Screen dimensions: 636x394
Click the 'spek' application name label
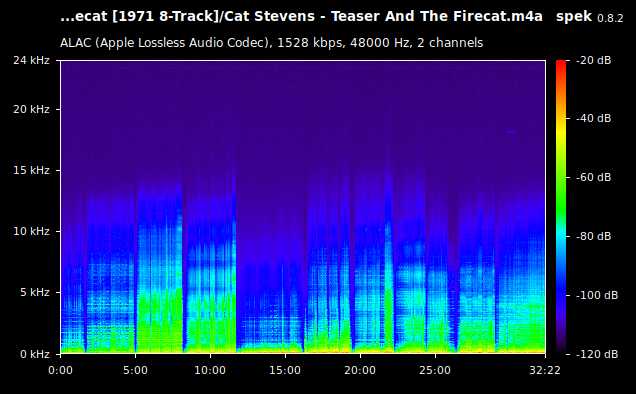point(574,17)
